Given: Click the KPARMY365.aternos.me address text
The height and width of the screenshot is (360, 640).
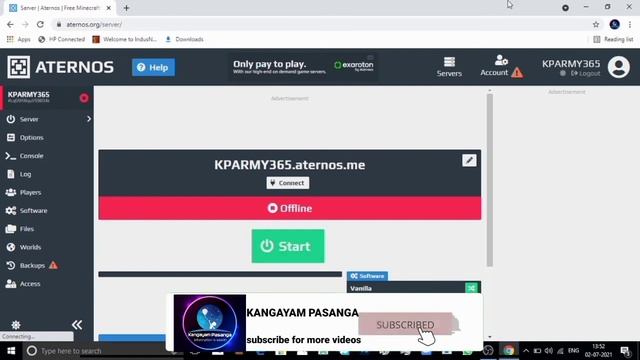Looking at the screenshot, I should coord(290,165).
